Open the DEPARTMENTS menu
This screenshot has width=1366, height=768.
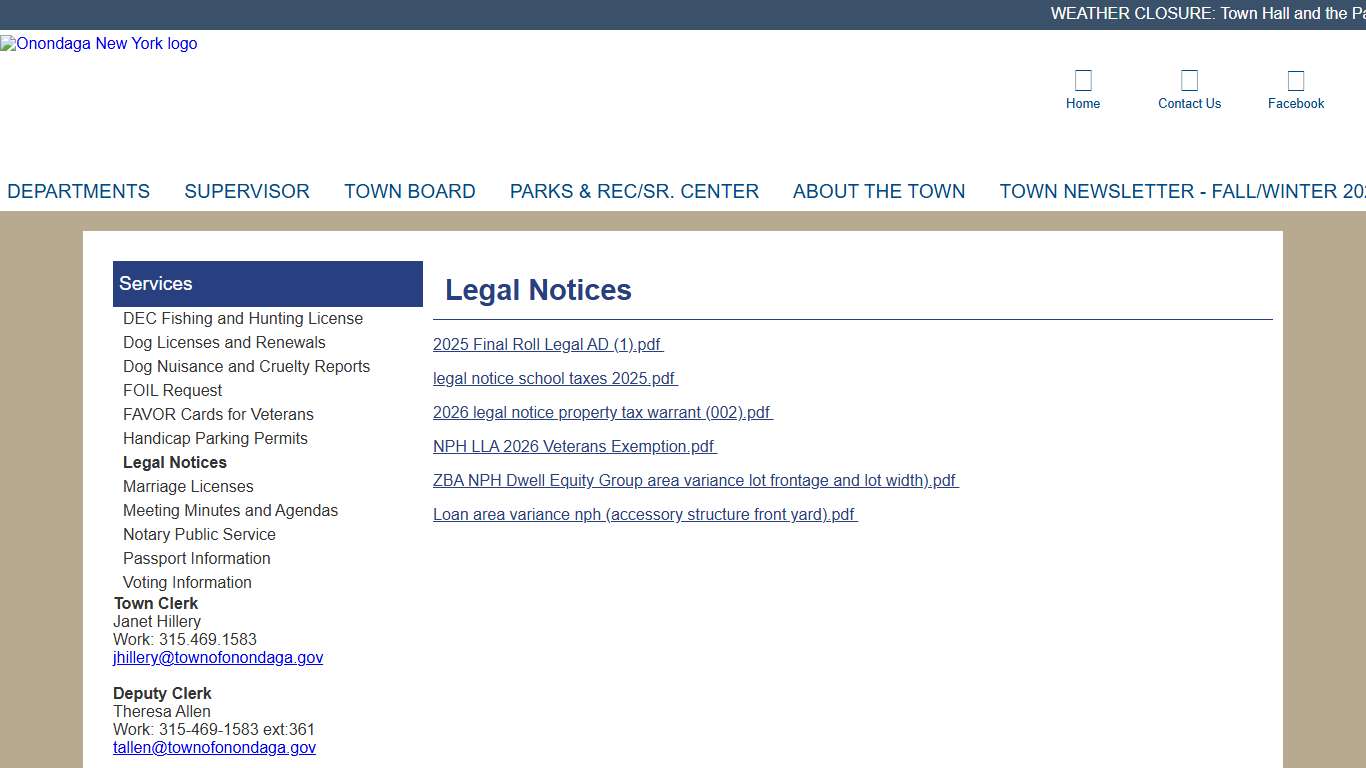tap(79, 191)
